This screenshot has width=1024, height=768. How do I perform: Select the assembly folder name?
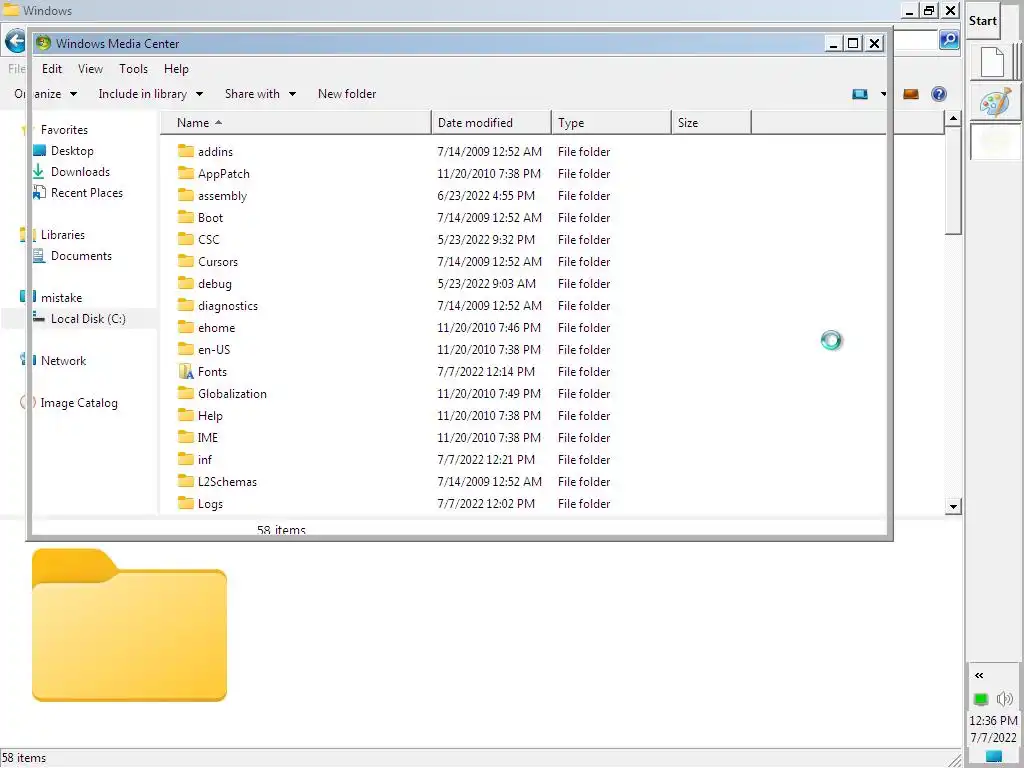pyautogui.click(x=222, y=195)
